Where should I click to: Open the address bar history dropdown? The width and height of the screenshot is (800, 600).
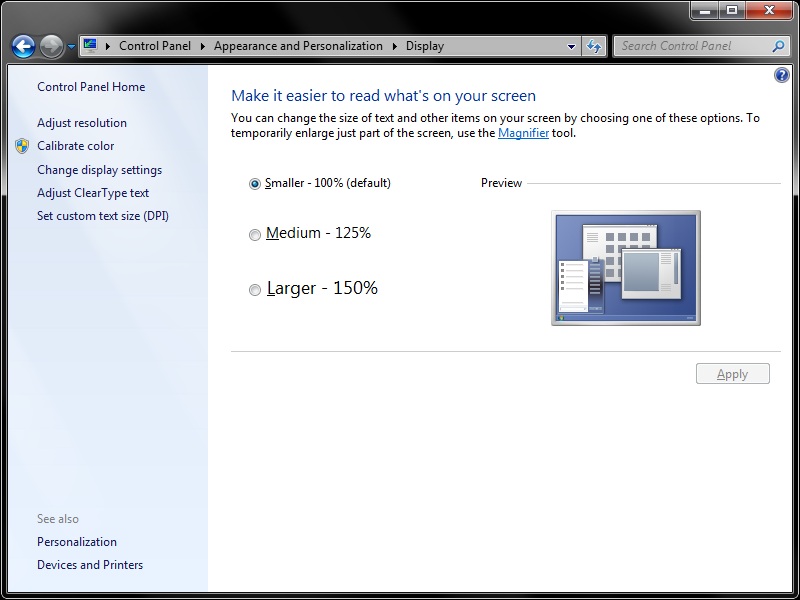(571, 46)
